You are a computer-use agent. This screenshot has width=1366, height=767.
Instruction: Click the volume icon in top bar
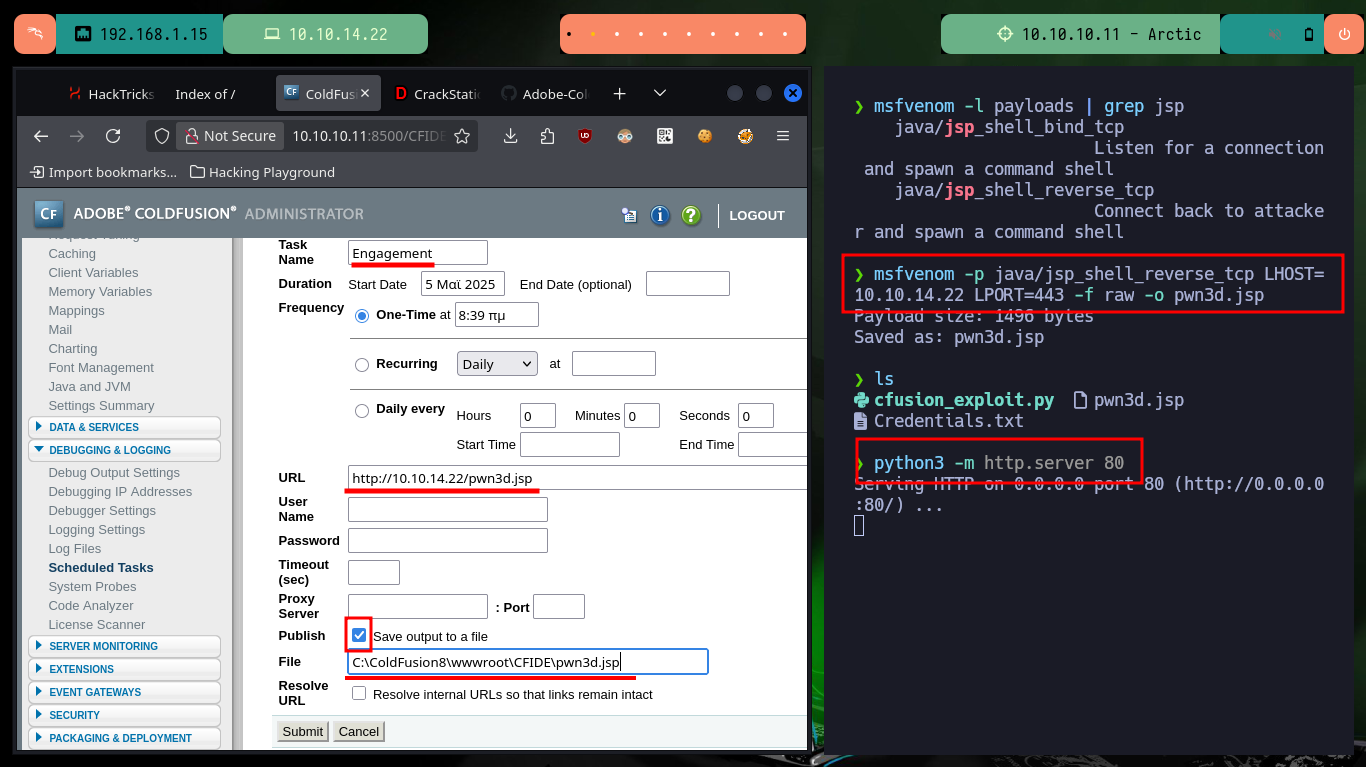(x=1276, y=34)
